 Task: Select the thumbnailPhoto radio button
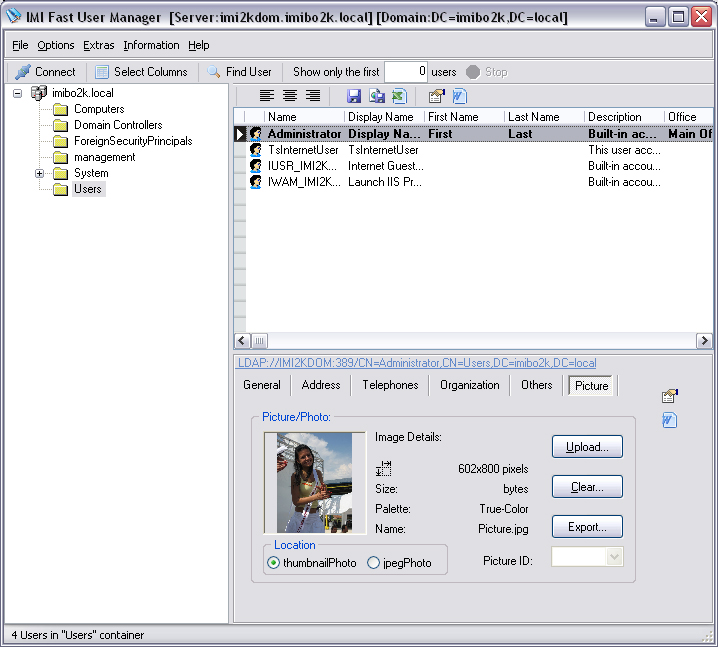pyautogui.click(x=273, y=563)
